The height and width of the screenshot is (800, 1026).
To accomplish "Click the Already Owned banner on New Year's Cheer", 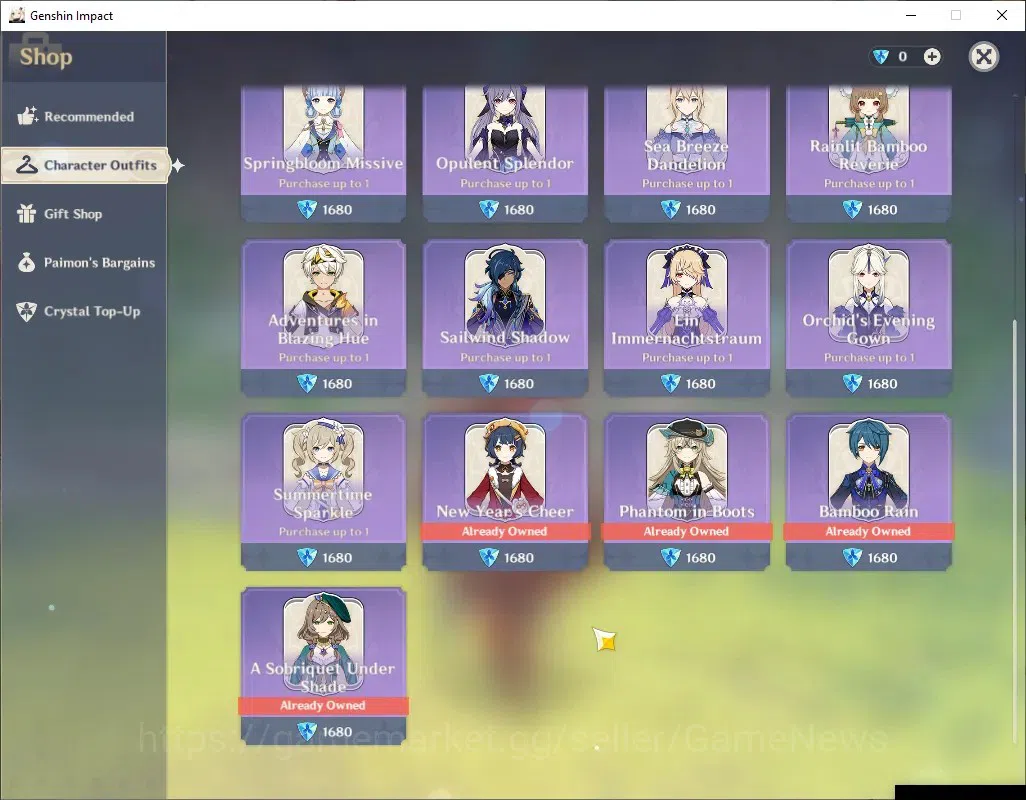I will 504,531.
